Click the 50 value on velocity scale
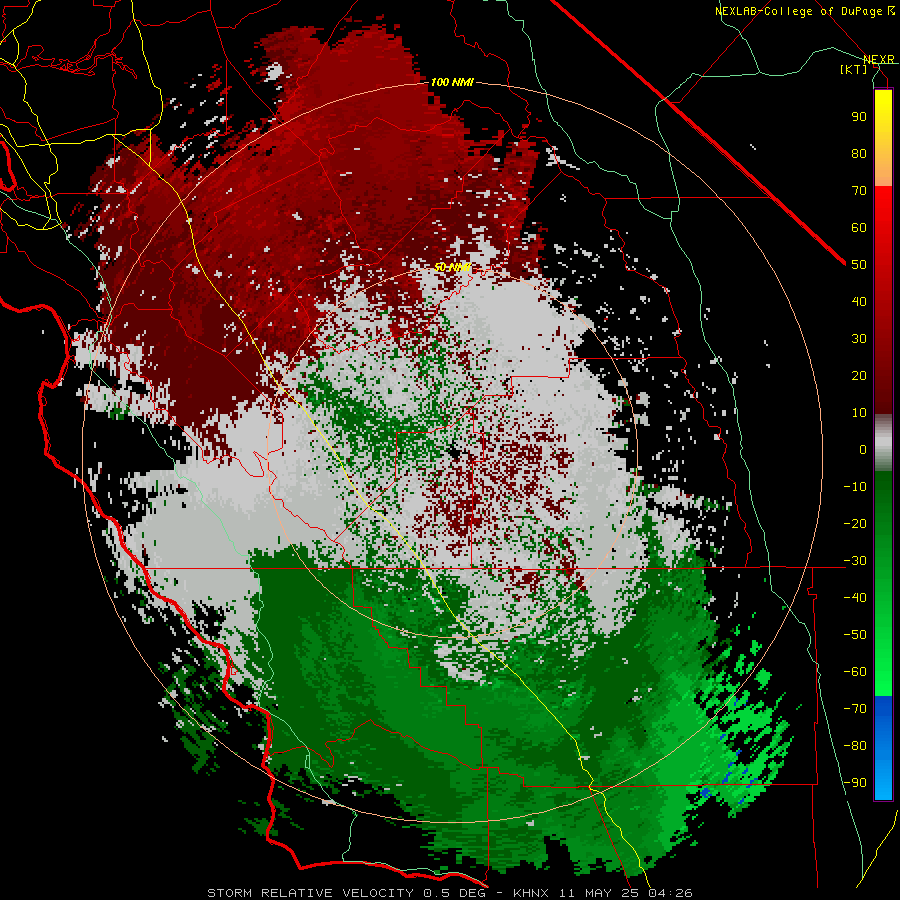 click(x=859, y=265)
